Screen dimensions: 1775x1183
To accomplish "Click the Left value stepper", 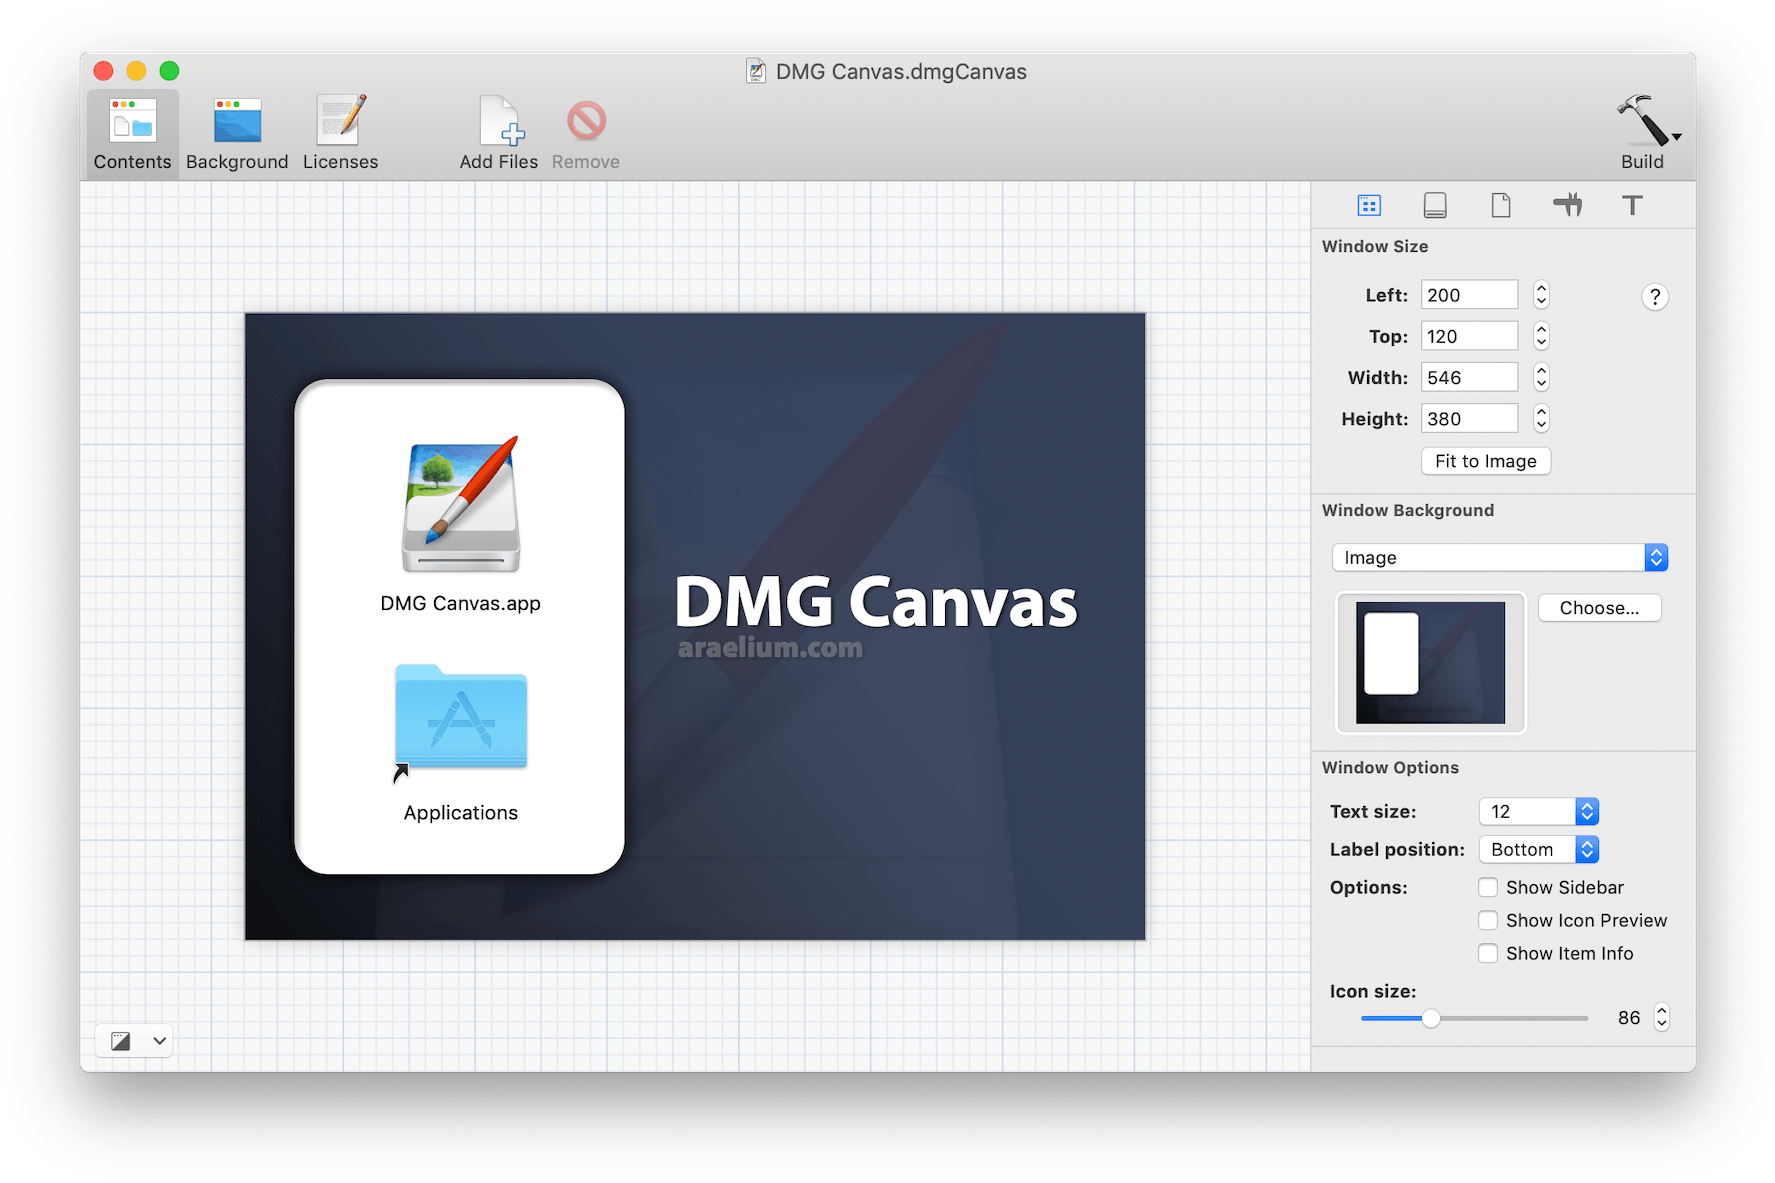I will point(1541,295).
